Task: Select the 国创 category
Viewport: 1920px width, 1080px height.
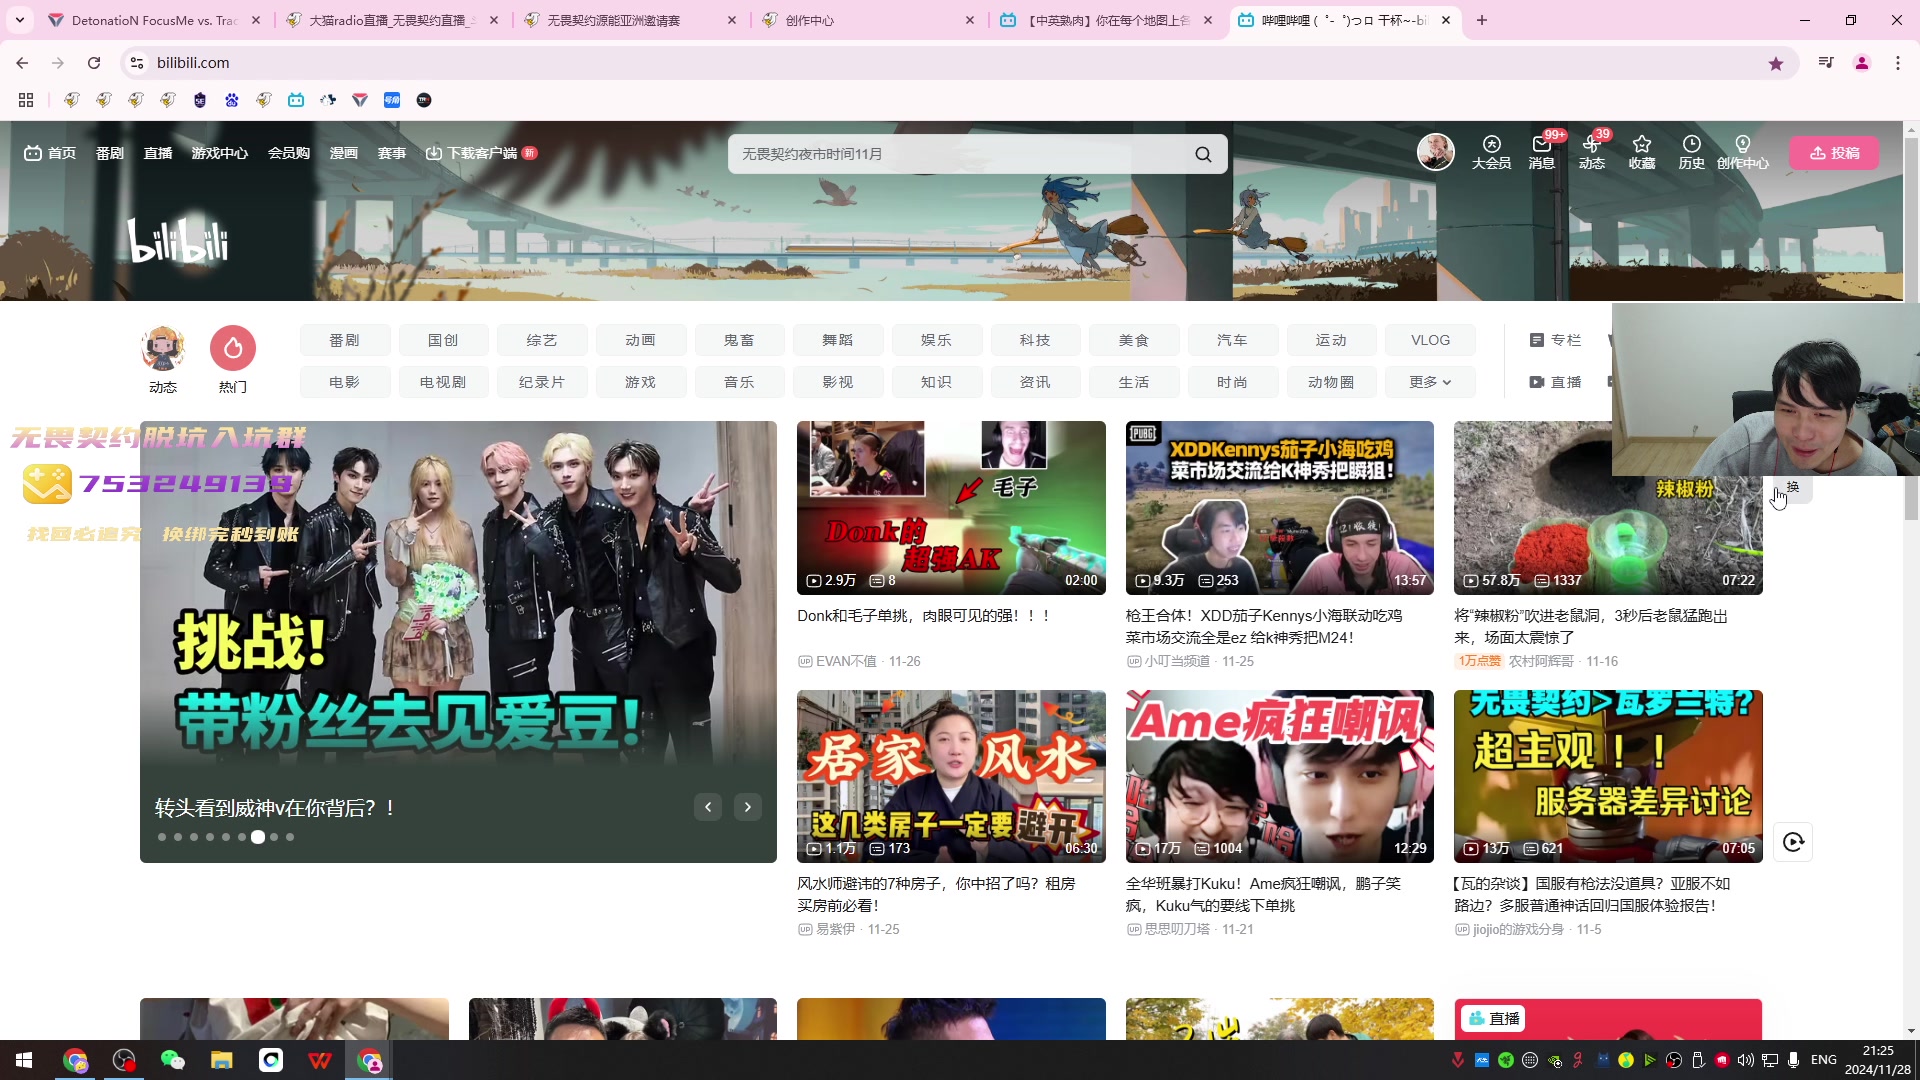Action: coord(443,340)
